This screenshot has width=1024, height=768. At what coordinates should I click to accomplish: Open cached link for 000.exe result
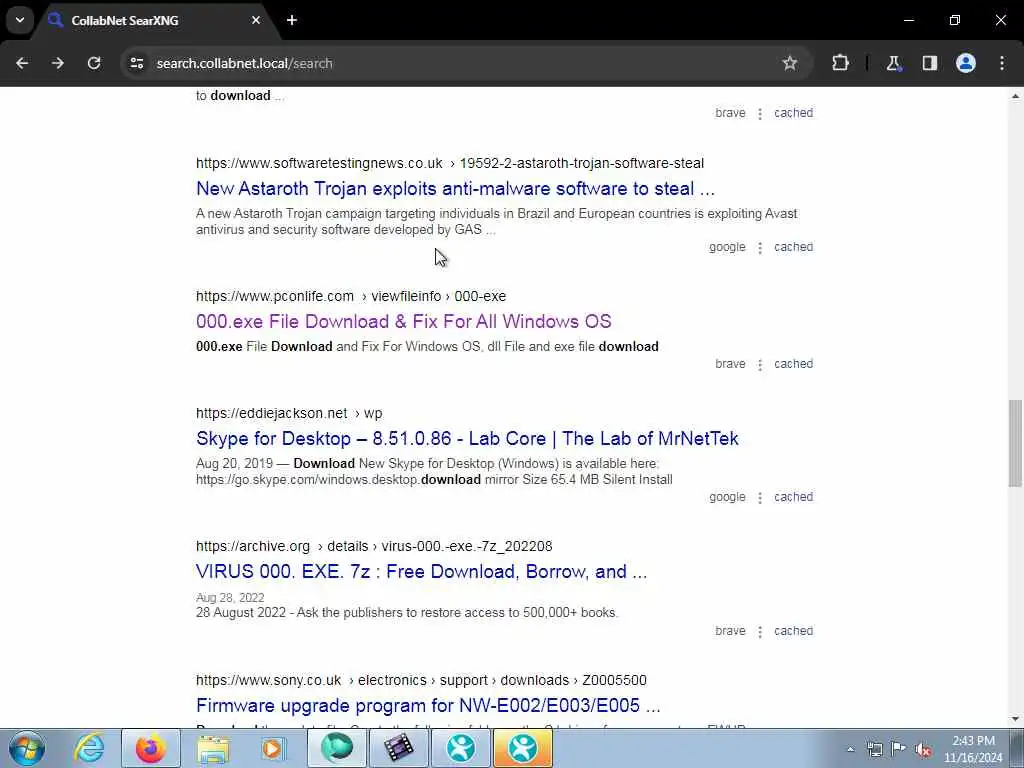[x=793, y=364]
